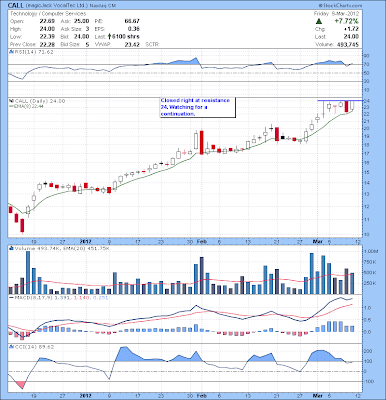Click the small icon before CCI(14) label

[11, 347]
